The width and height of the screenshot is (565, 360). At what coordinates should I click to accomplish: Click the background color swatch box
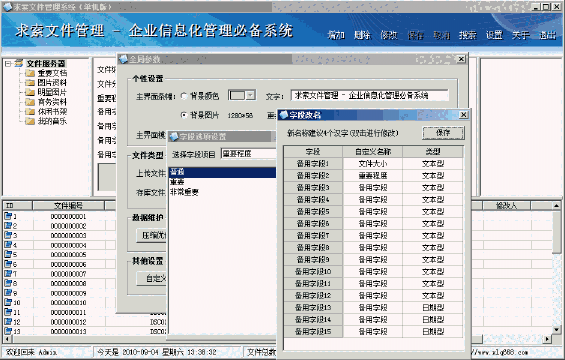coord(237,95)
